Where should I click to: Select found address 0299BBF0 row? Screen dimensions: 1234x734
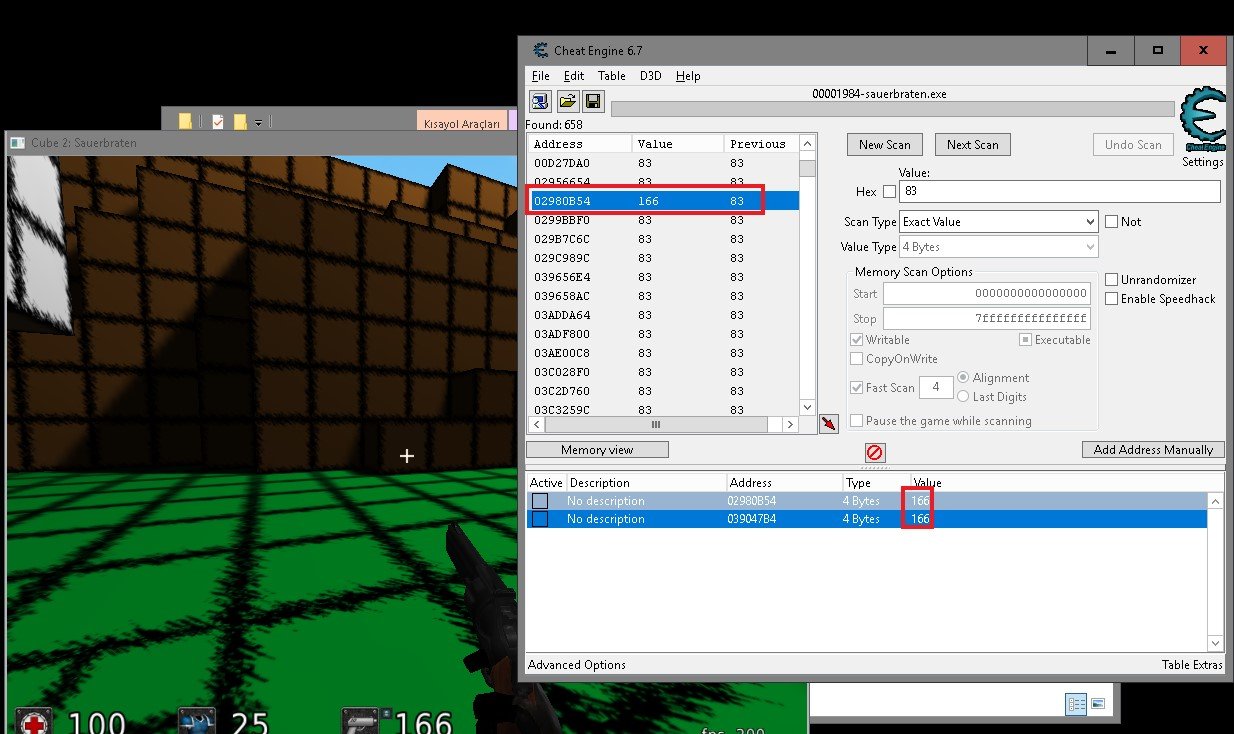[663, 220]
